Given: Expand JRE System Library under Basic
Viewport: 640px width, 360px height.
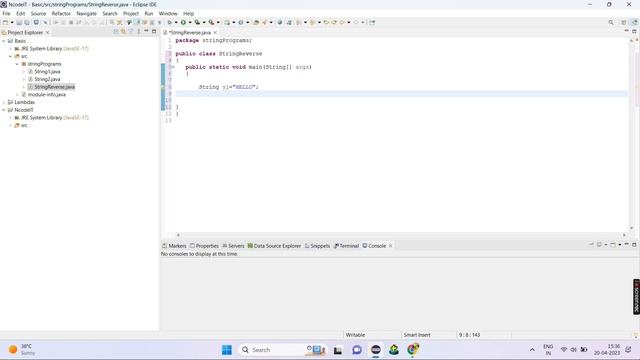Looking at the screenshot, I should (x=10, y=49).
